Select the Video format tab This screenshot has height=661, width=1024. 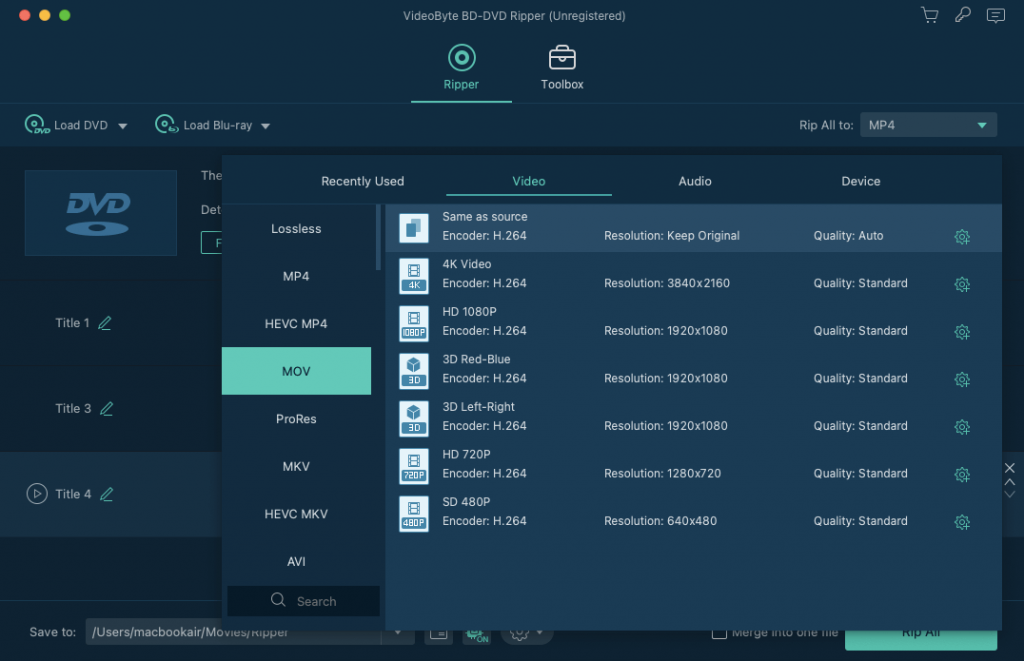tap(528, 181)
